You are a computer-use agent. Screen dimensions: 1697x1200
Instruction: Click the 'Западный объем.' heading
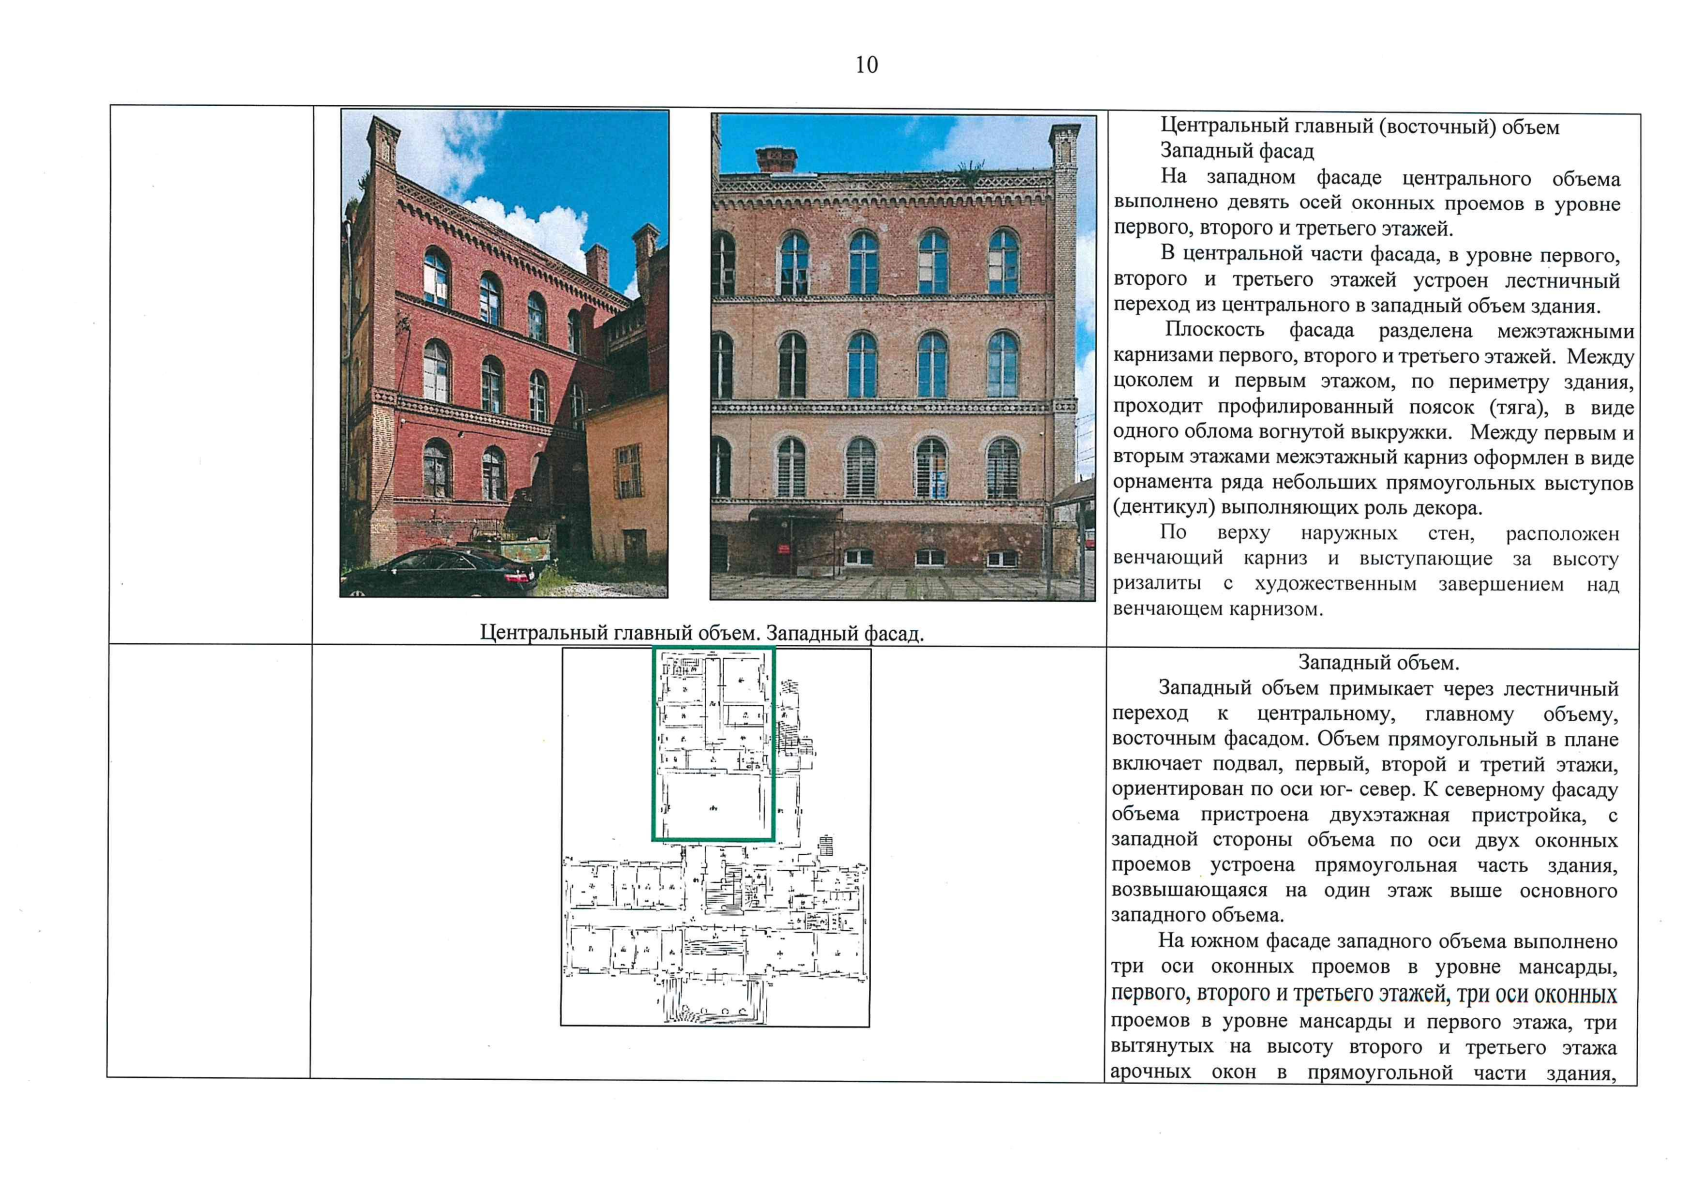pyautogui.click(x=1377, y=663)
